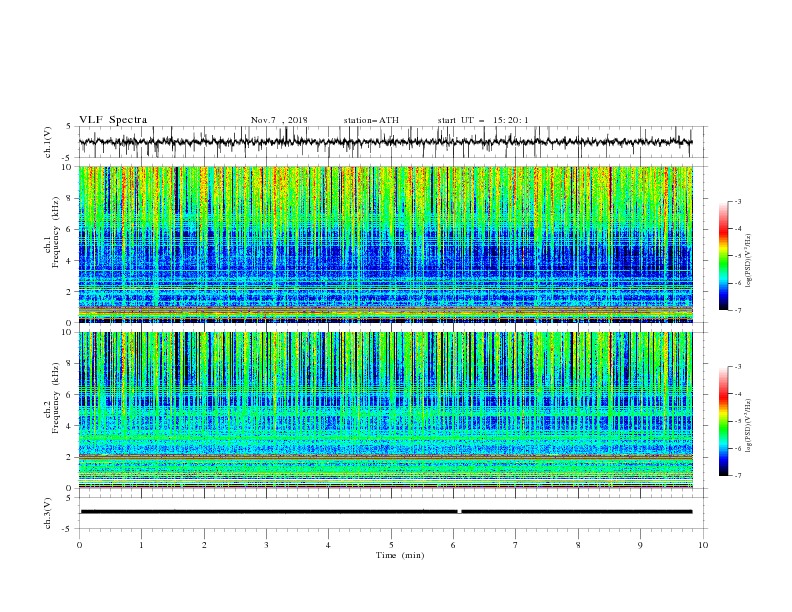Viewport: 792px width, 612px height.
Task: Click the "4" kHz tick on ch.2 axis
Action: point(70,426)
